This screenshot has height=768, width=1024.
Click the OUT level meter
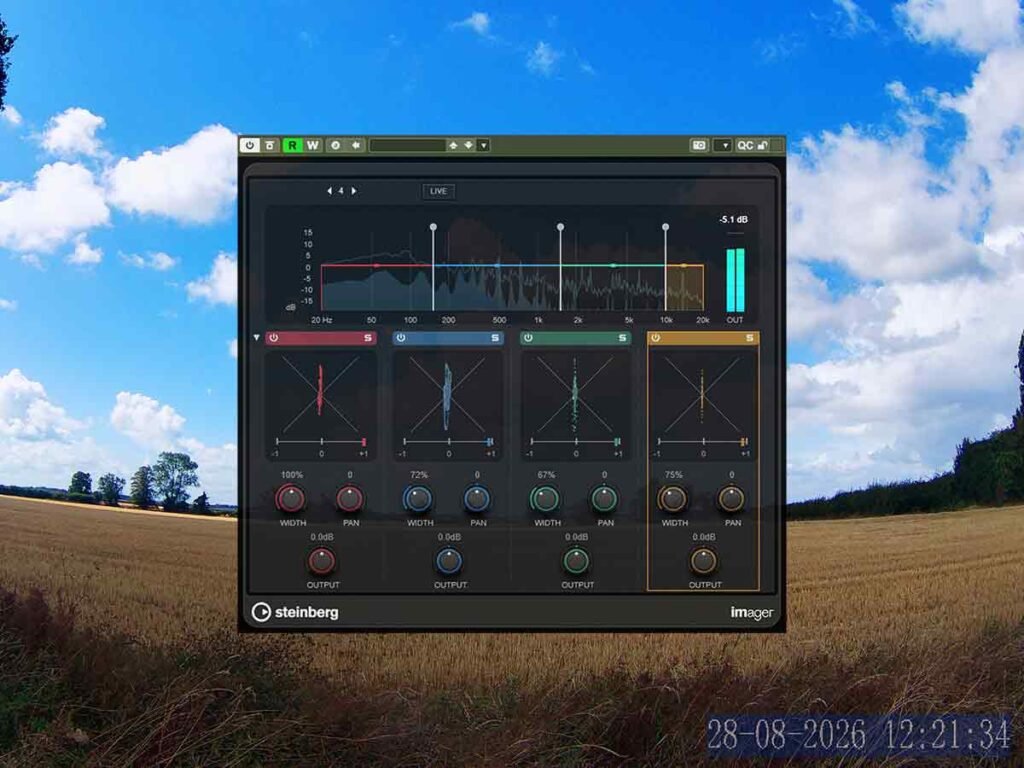[x=735, y=280]
